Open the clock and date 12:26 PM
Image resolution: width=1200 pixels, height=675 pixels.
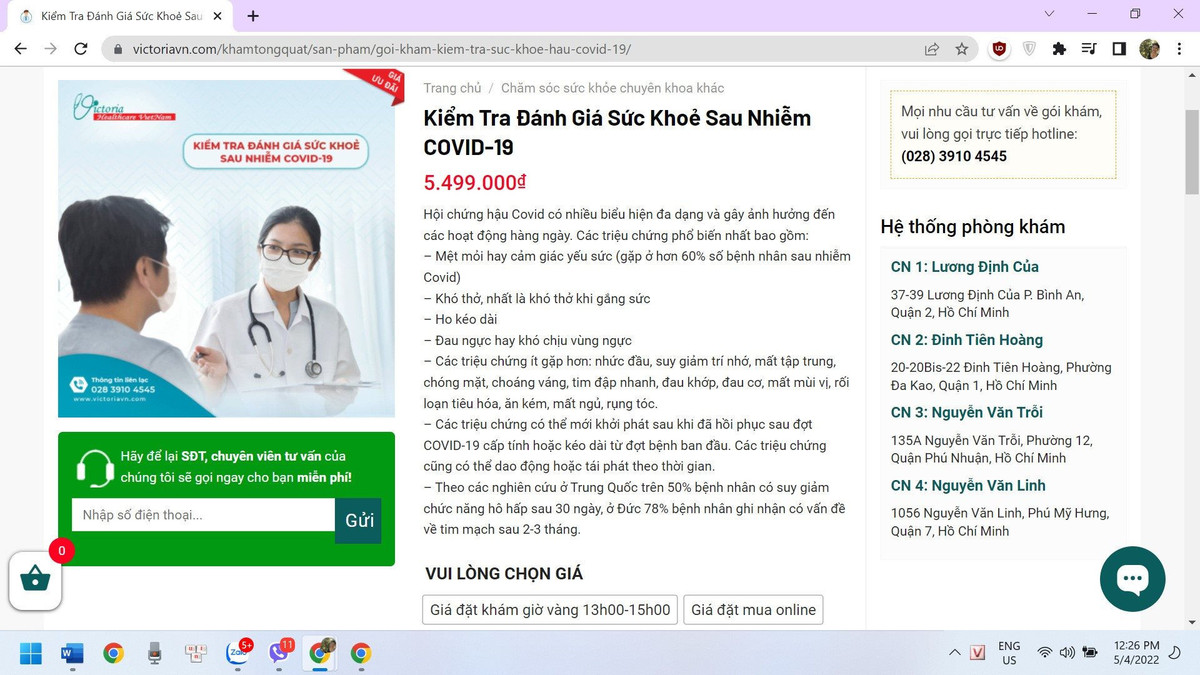pyautogui.click(x=1136, y=653)
